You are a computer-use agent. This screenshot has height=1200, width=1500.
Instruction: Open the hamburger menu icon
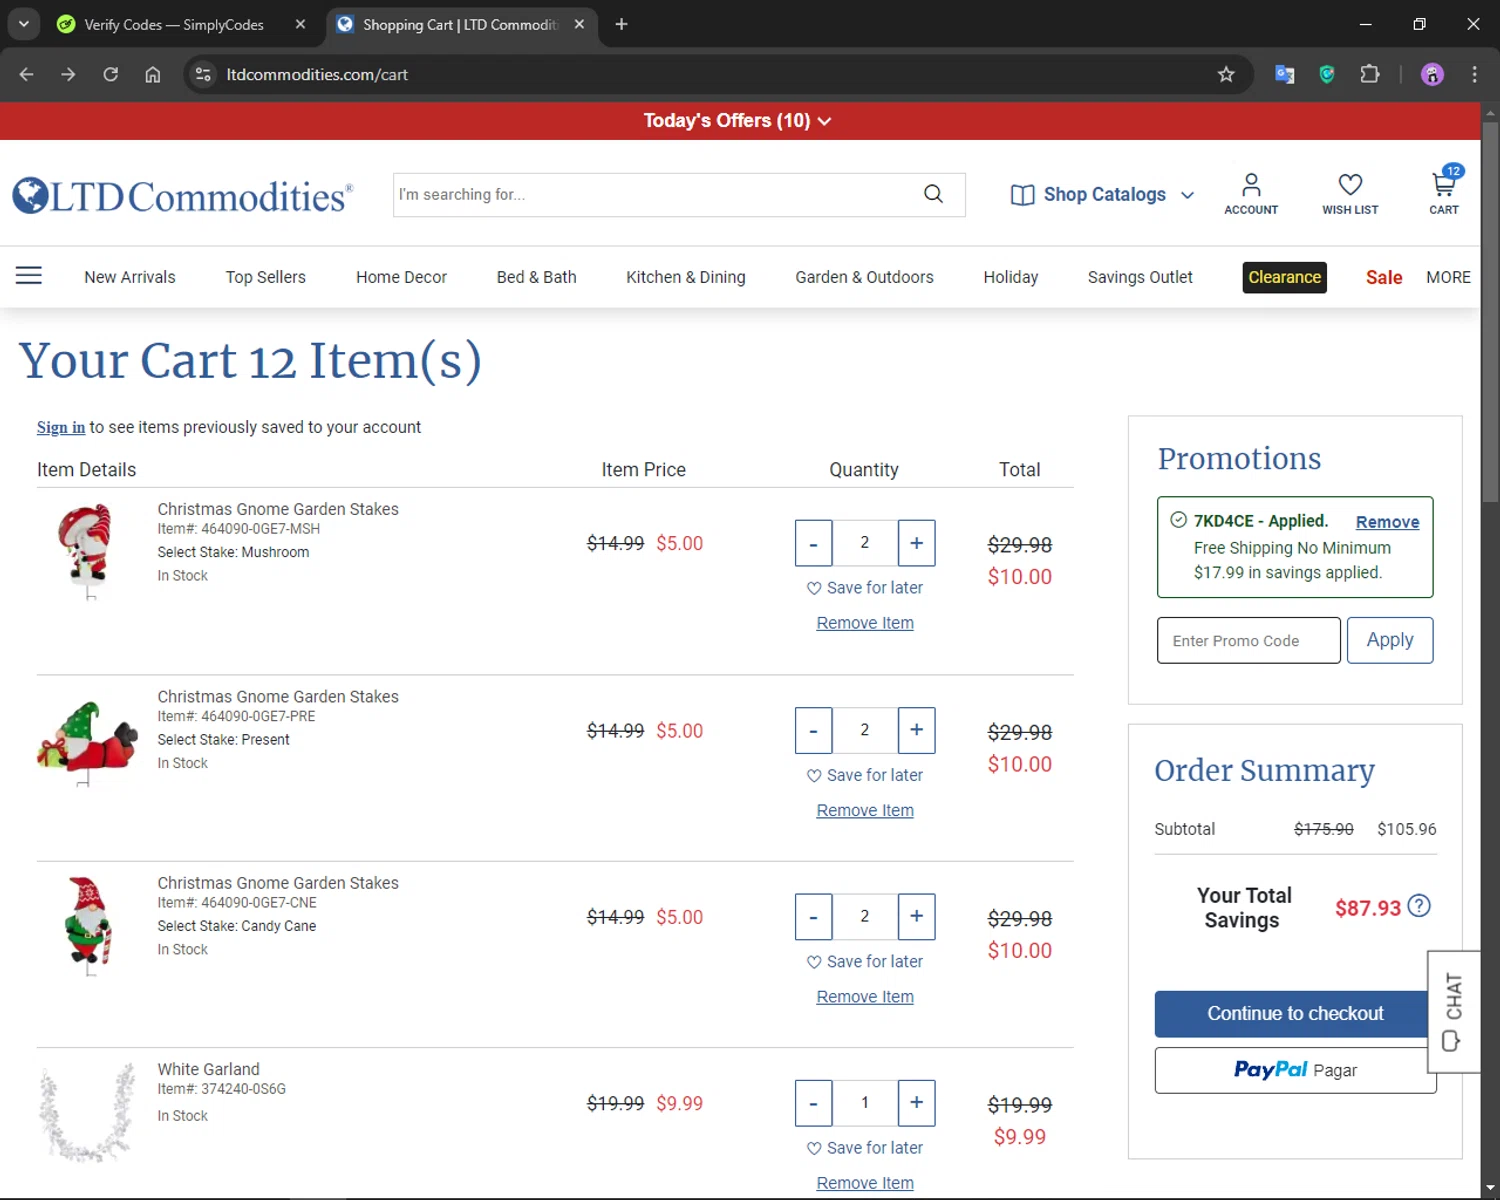[x=29, y=276]
